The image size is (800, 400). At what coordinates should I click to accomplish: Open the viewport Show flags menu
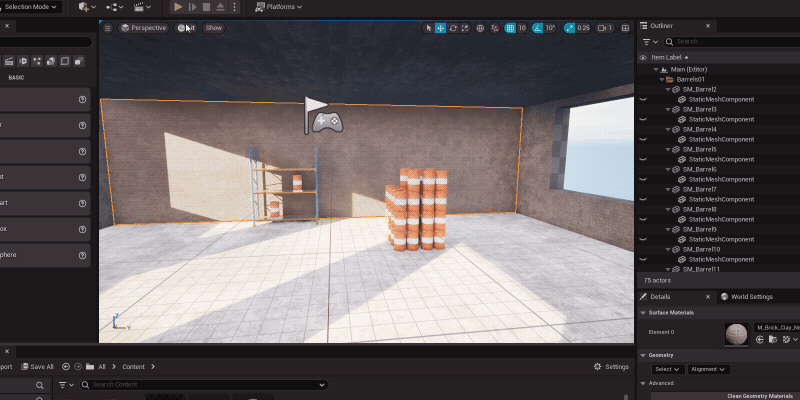click(x=214, y=28)
